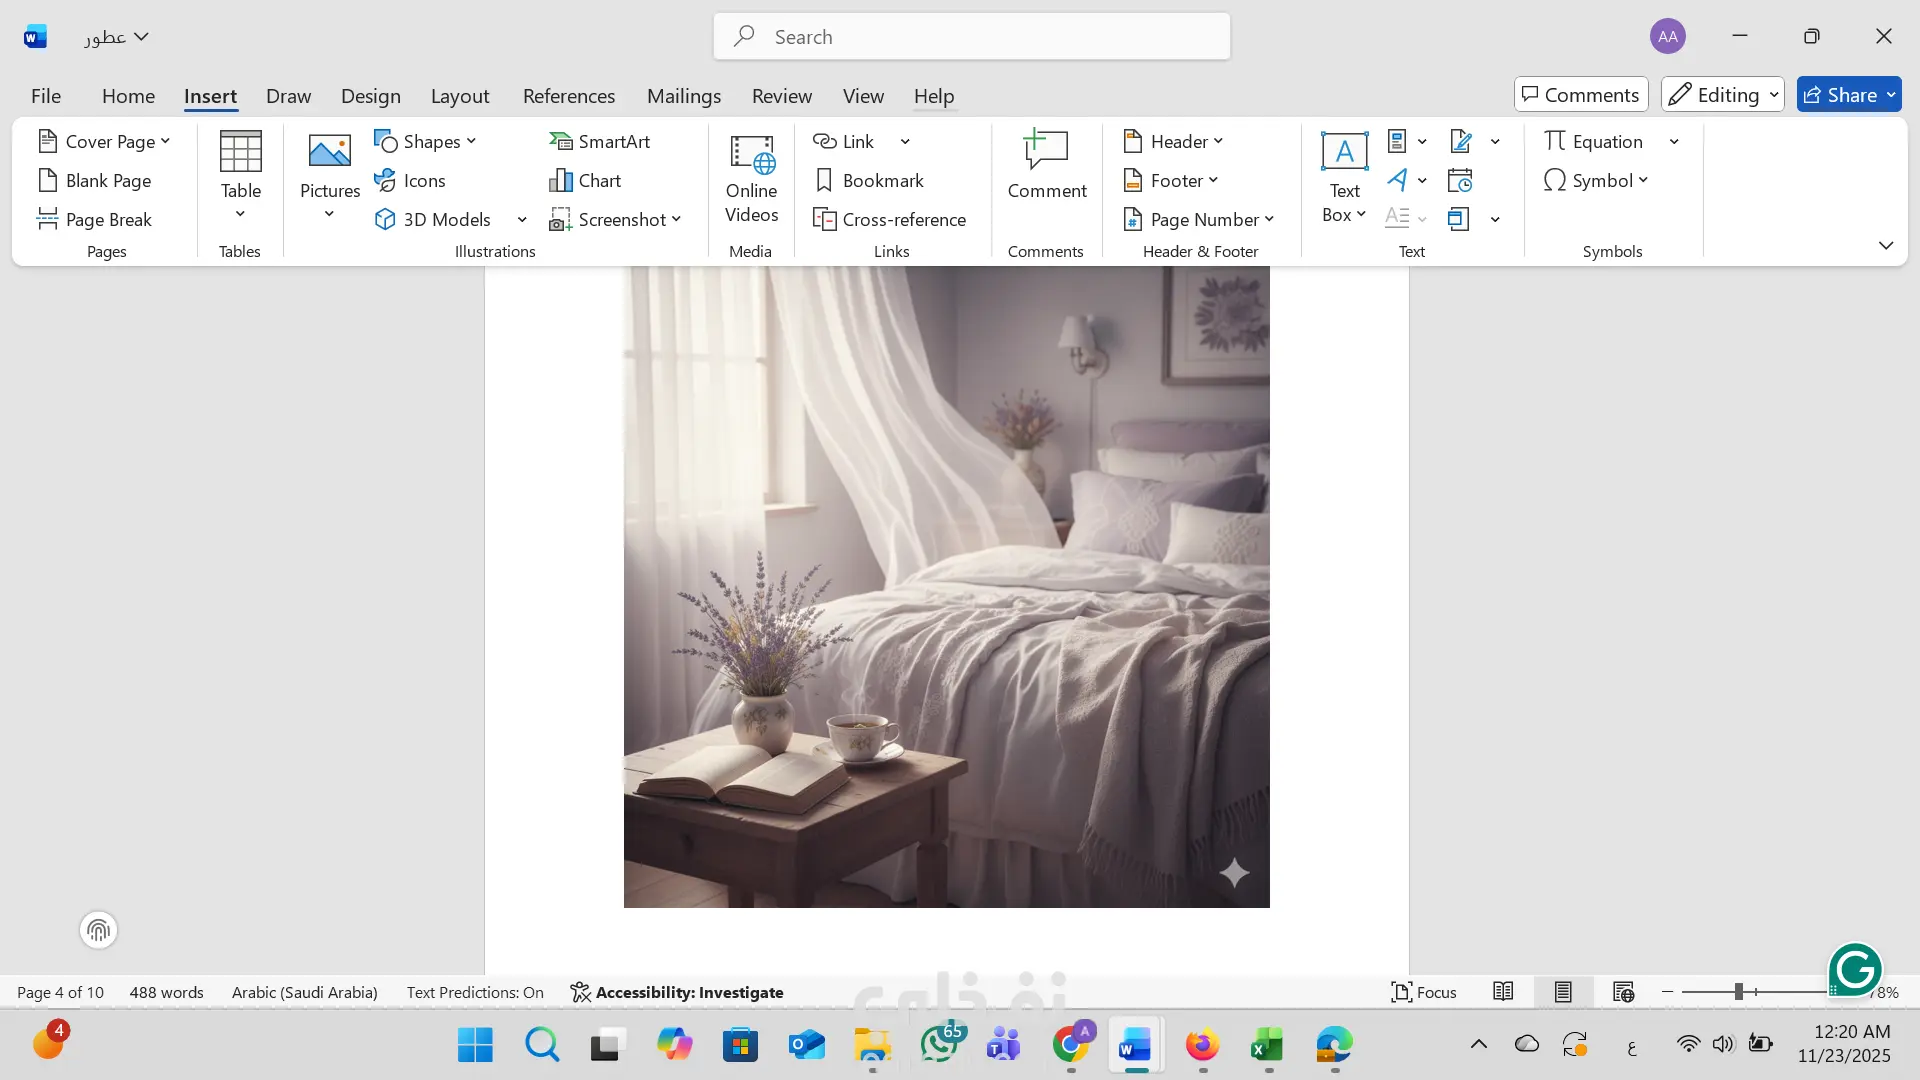Collapse the ribbon with chevron
This screenshot has width=1920, height=1080.
1885,245
